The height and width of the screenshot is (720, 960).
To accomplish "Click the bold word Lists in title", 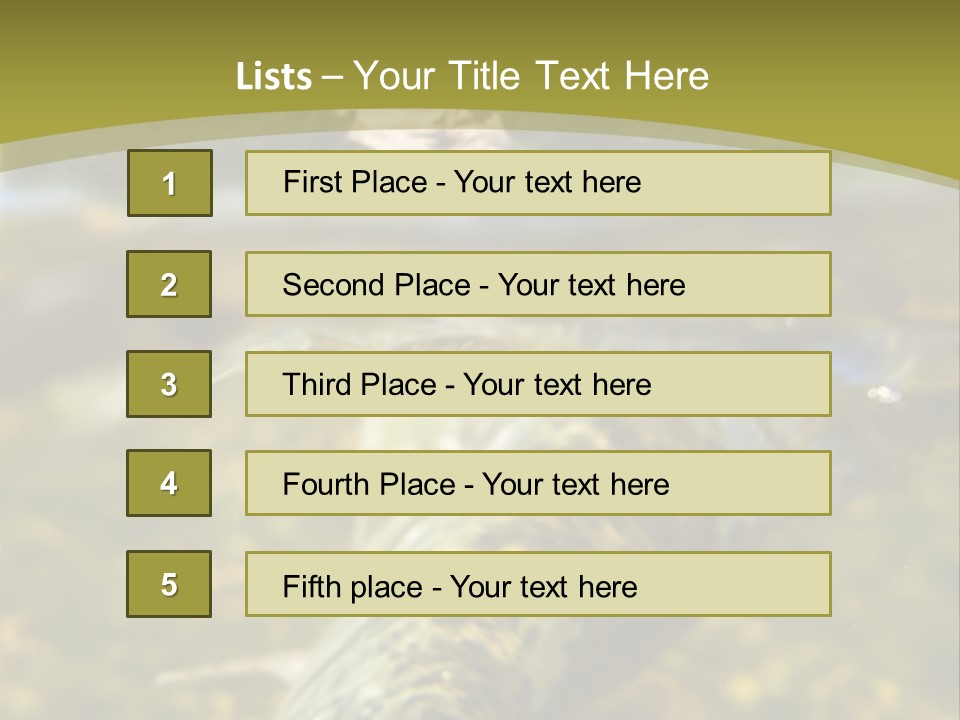I will [x=274, y=76].
